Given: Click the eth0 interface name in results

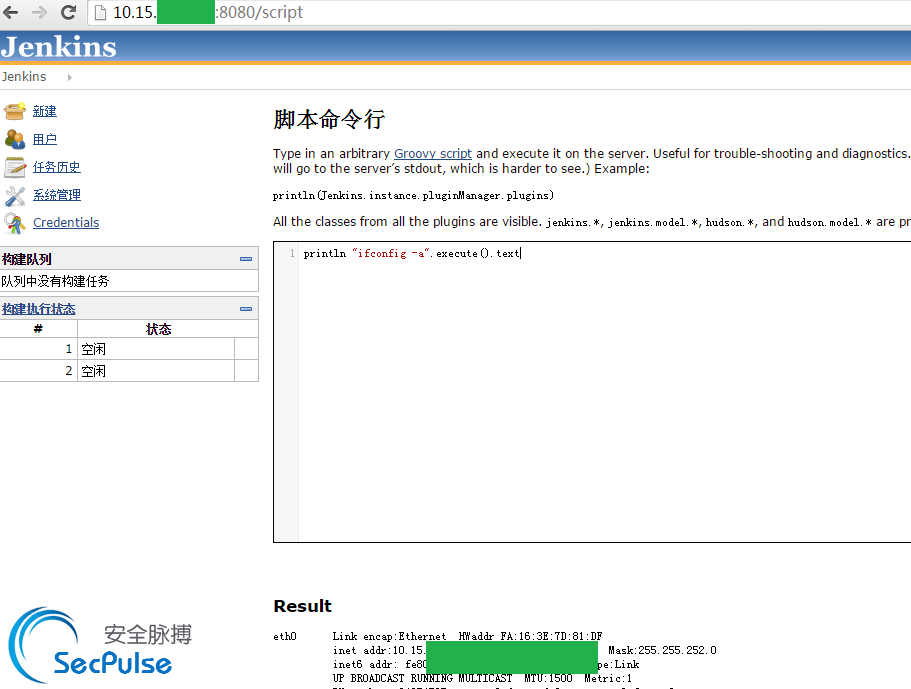Looking at the screenshot, I should pos(285,636).
